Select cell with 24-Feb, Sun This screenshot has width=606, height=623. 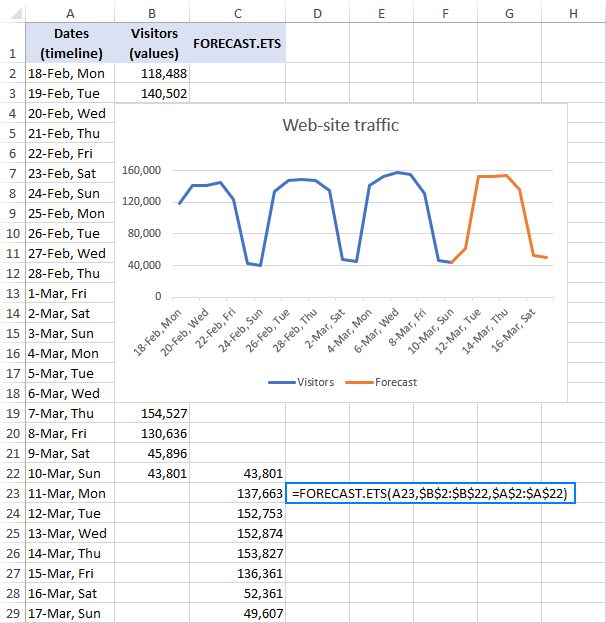pyautogui.click(x=70, y=193)
